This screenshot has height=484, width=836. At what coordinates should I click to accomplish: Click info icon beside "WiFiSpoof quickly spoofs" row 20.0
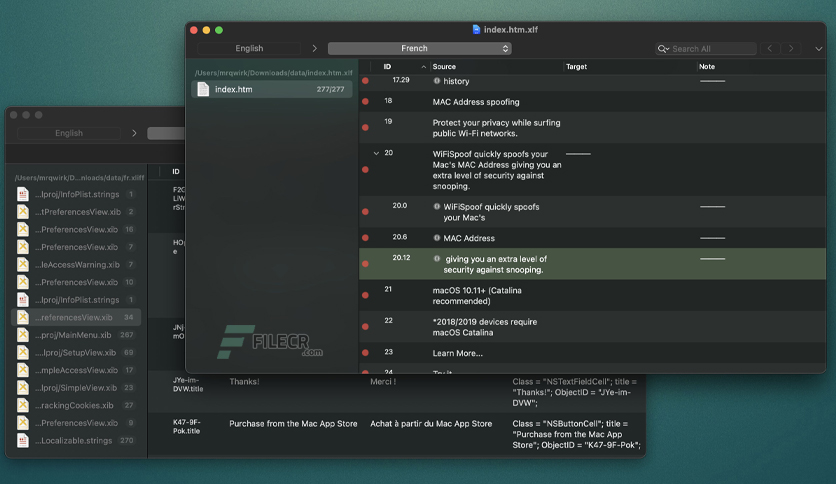coord(437,206)
